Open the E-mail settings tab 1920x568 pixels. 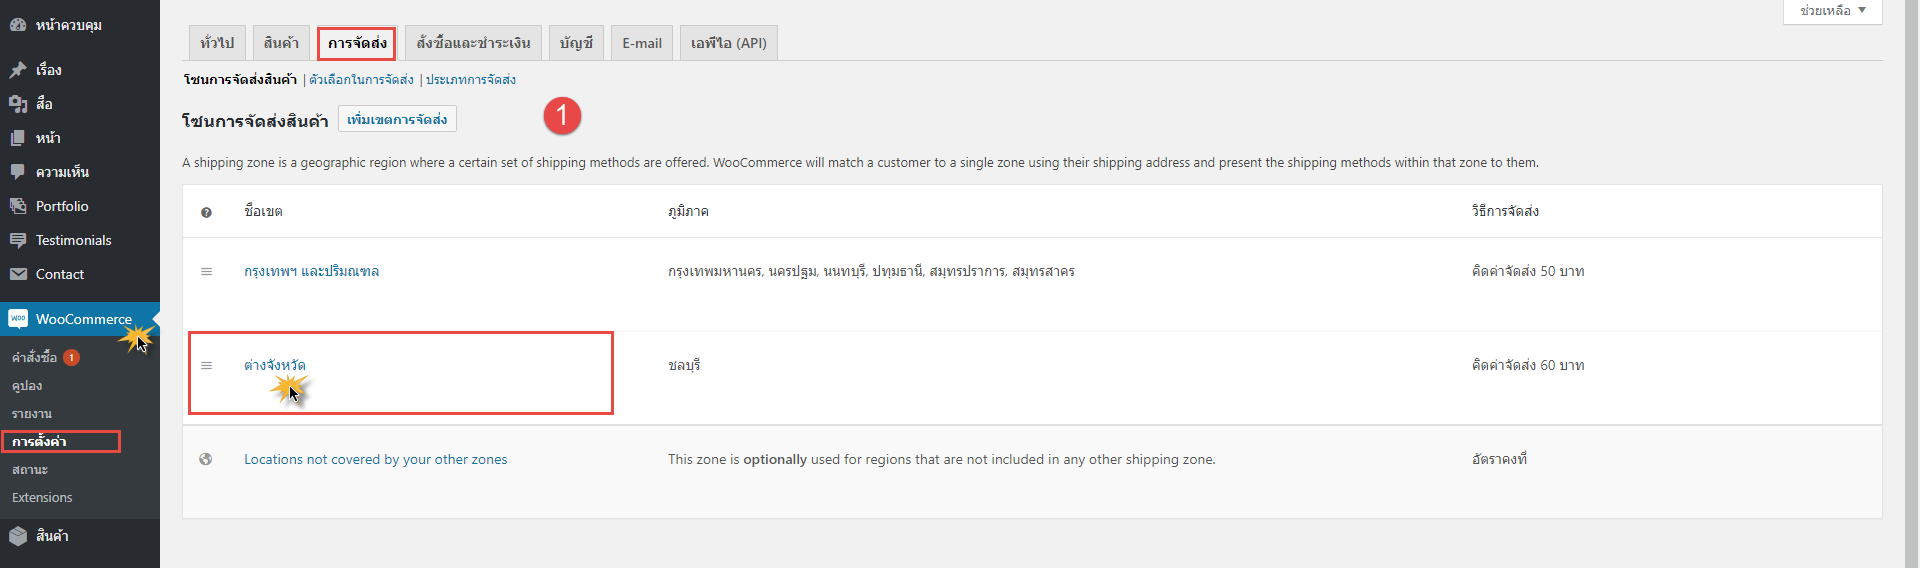click(x=642, y=43)
